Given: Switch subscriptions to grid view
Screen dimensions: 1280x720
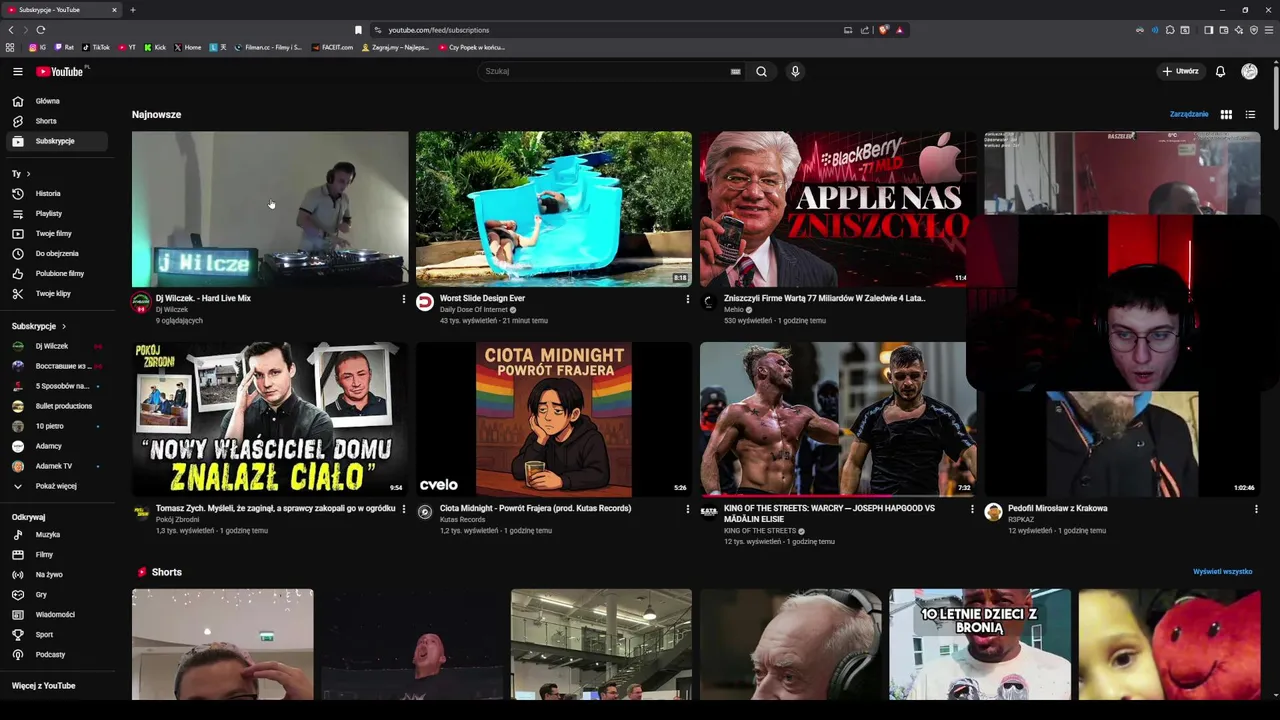Looking at the screenshot, I should [1226, 114].
